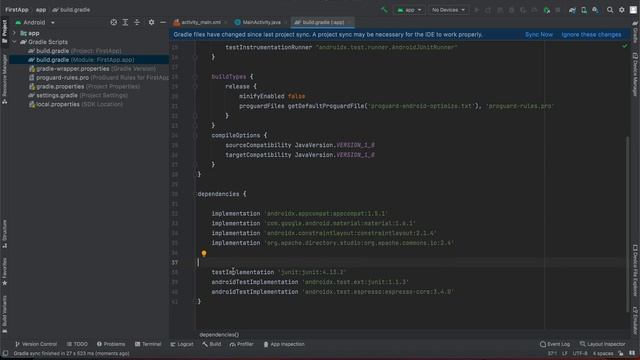Click the Search Everywhere magnifier icon
Viewport: 640px width, 360px height.
click(610, 10)
